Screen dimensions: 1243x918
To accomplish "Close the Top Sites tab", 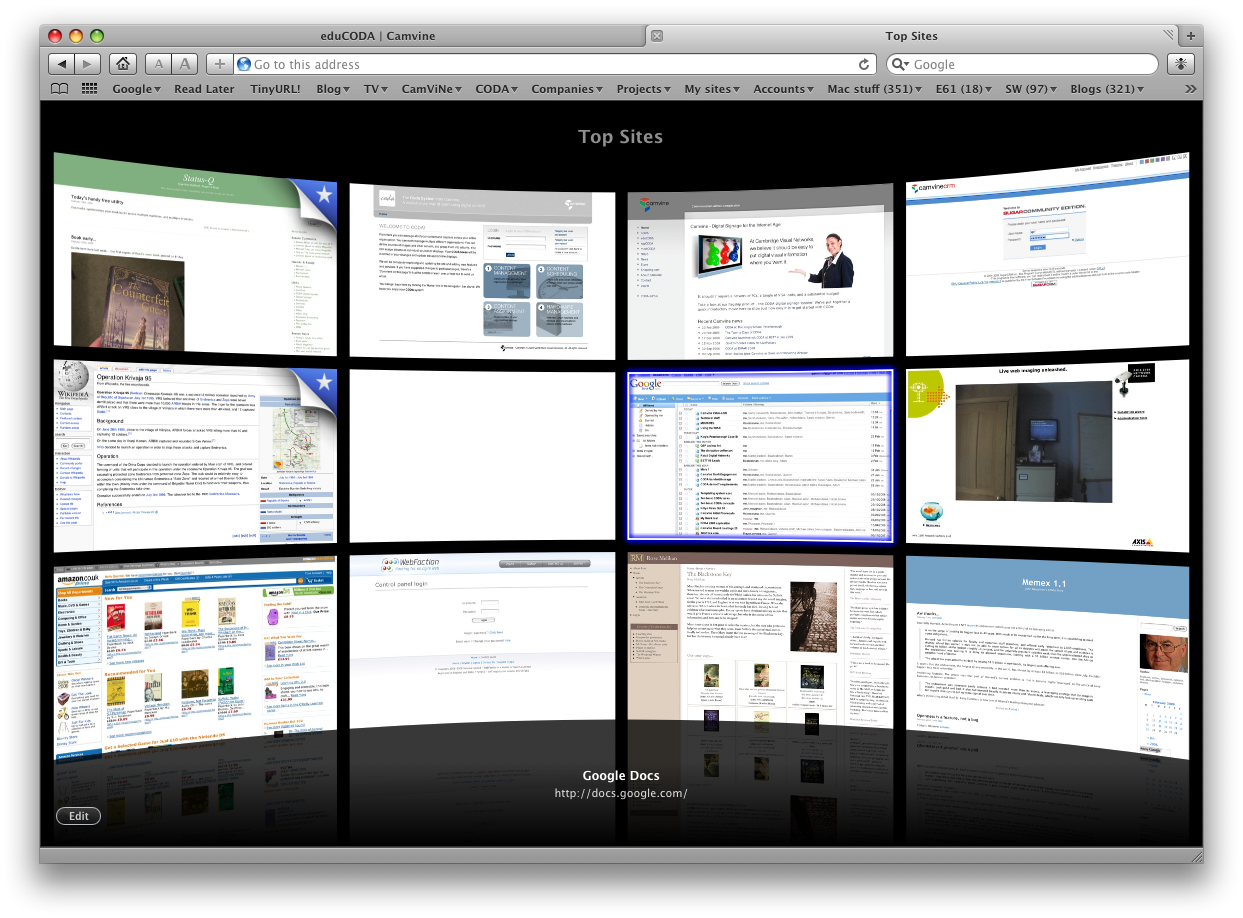I will 657,36.
